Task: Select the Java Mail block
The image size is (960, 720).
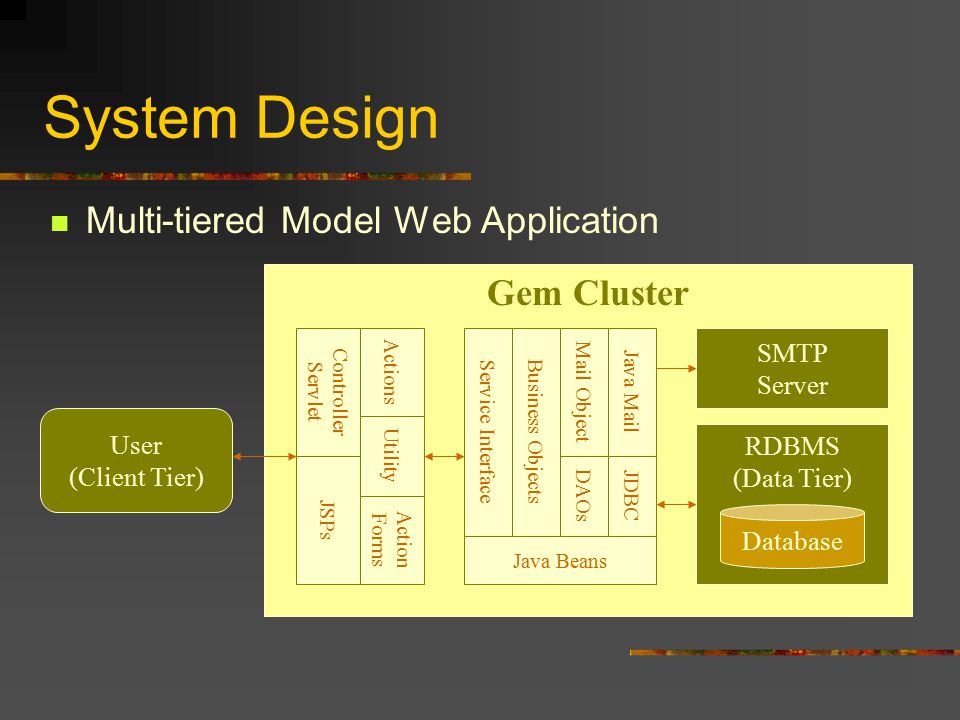Action: click(632, 392)
